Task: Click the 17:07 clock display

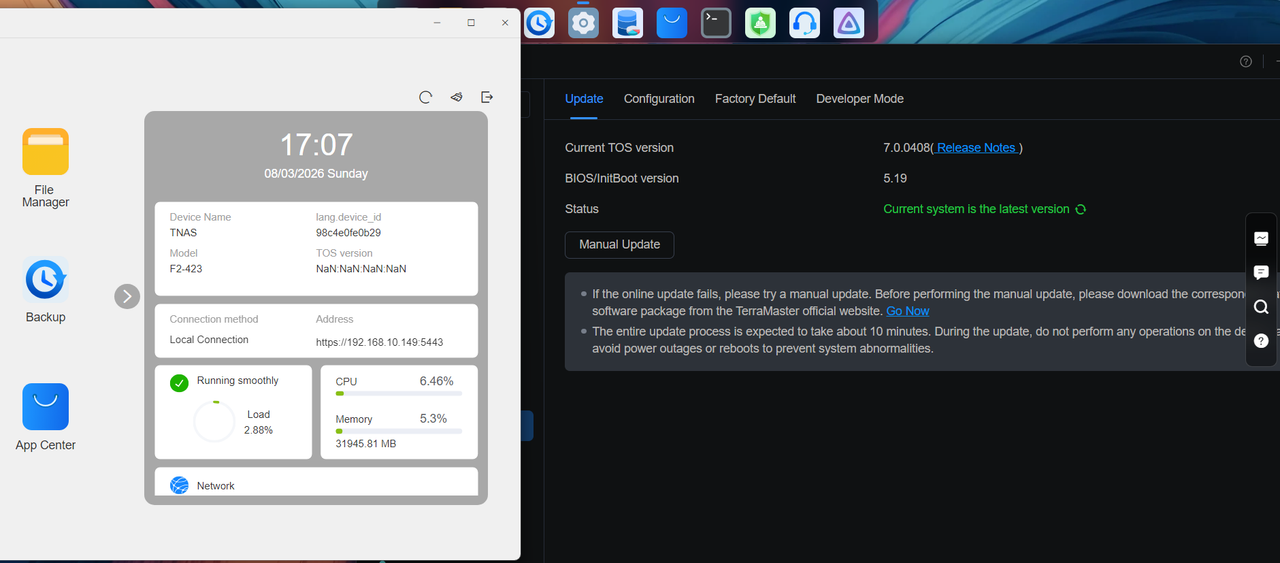Action: pyautogui.click(x=316, y=145)
